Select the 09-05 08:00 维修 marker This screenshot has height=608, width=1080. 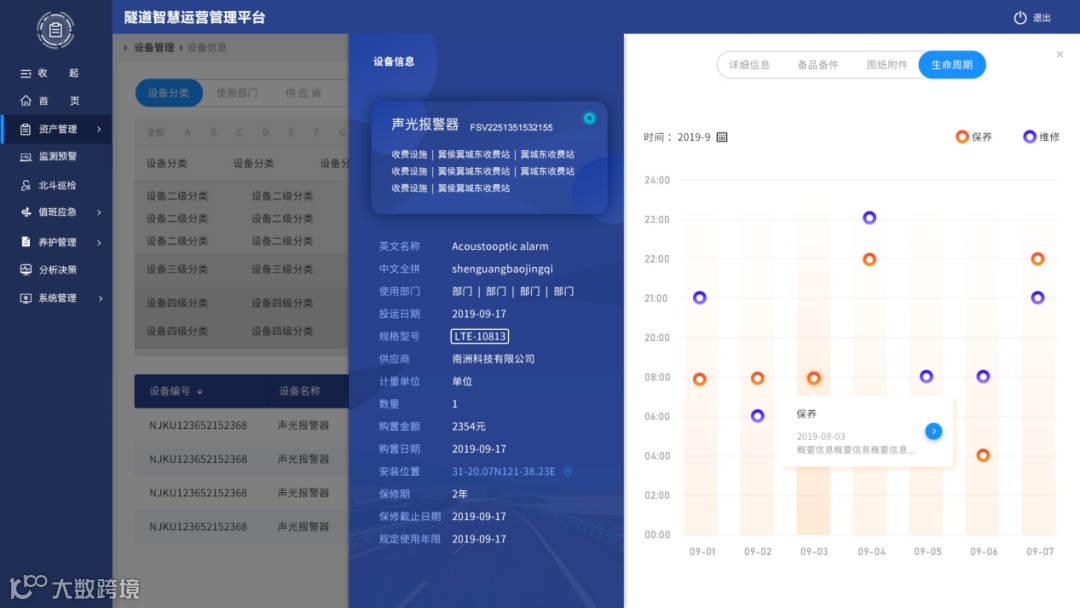[x=926, y=376]
